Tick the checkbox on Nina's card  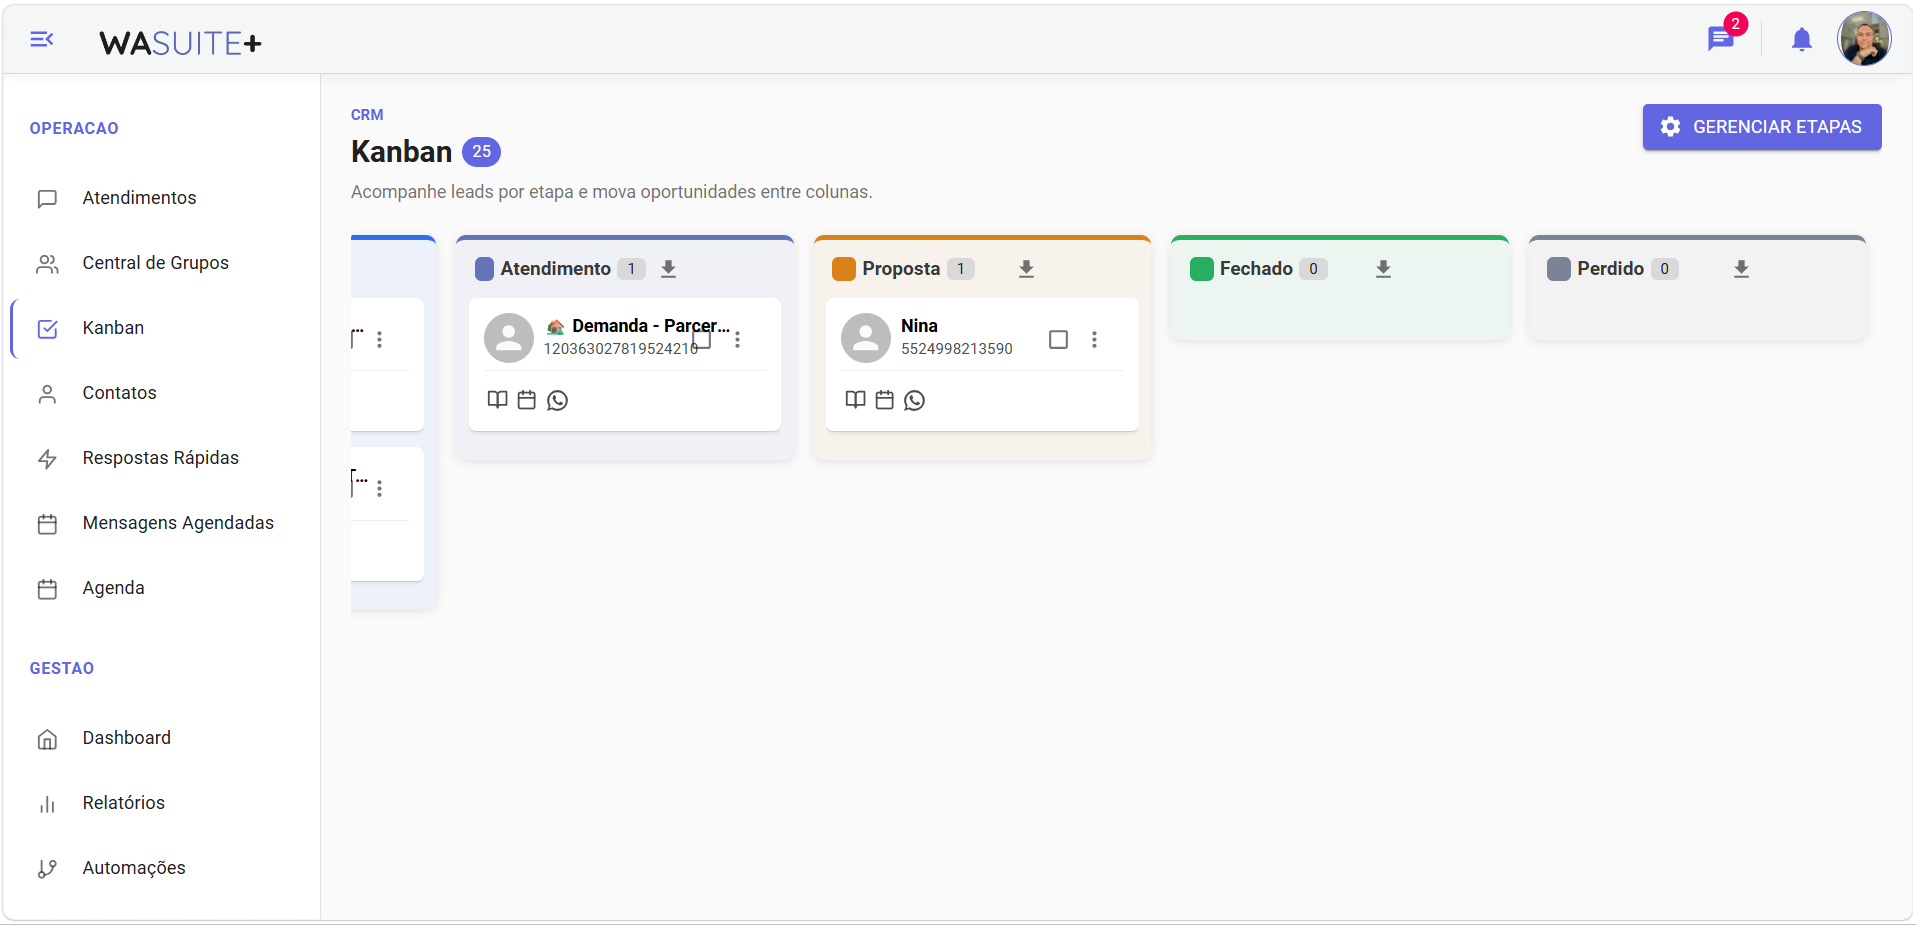1058,339
